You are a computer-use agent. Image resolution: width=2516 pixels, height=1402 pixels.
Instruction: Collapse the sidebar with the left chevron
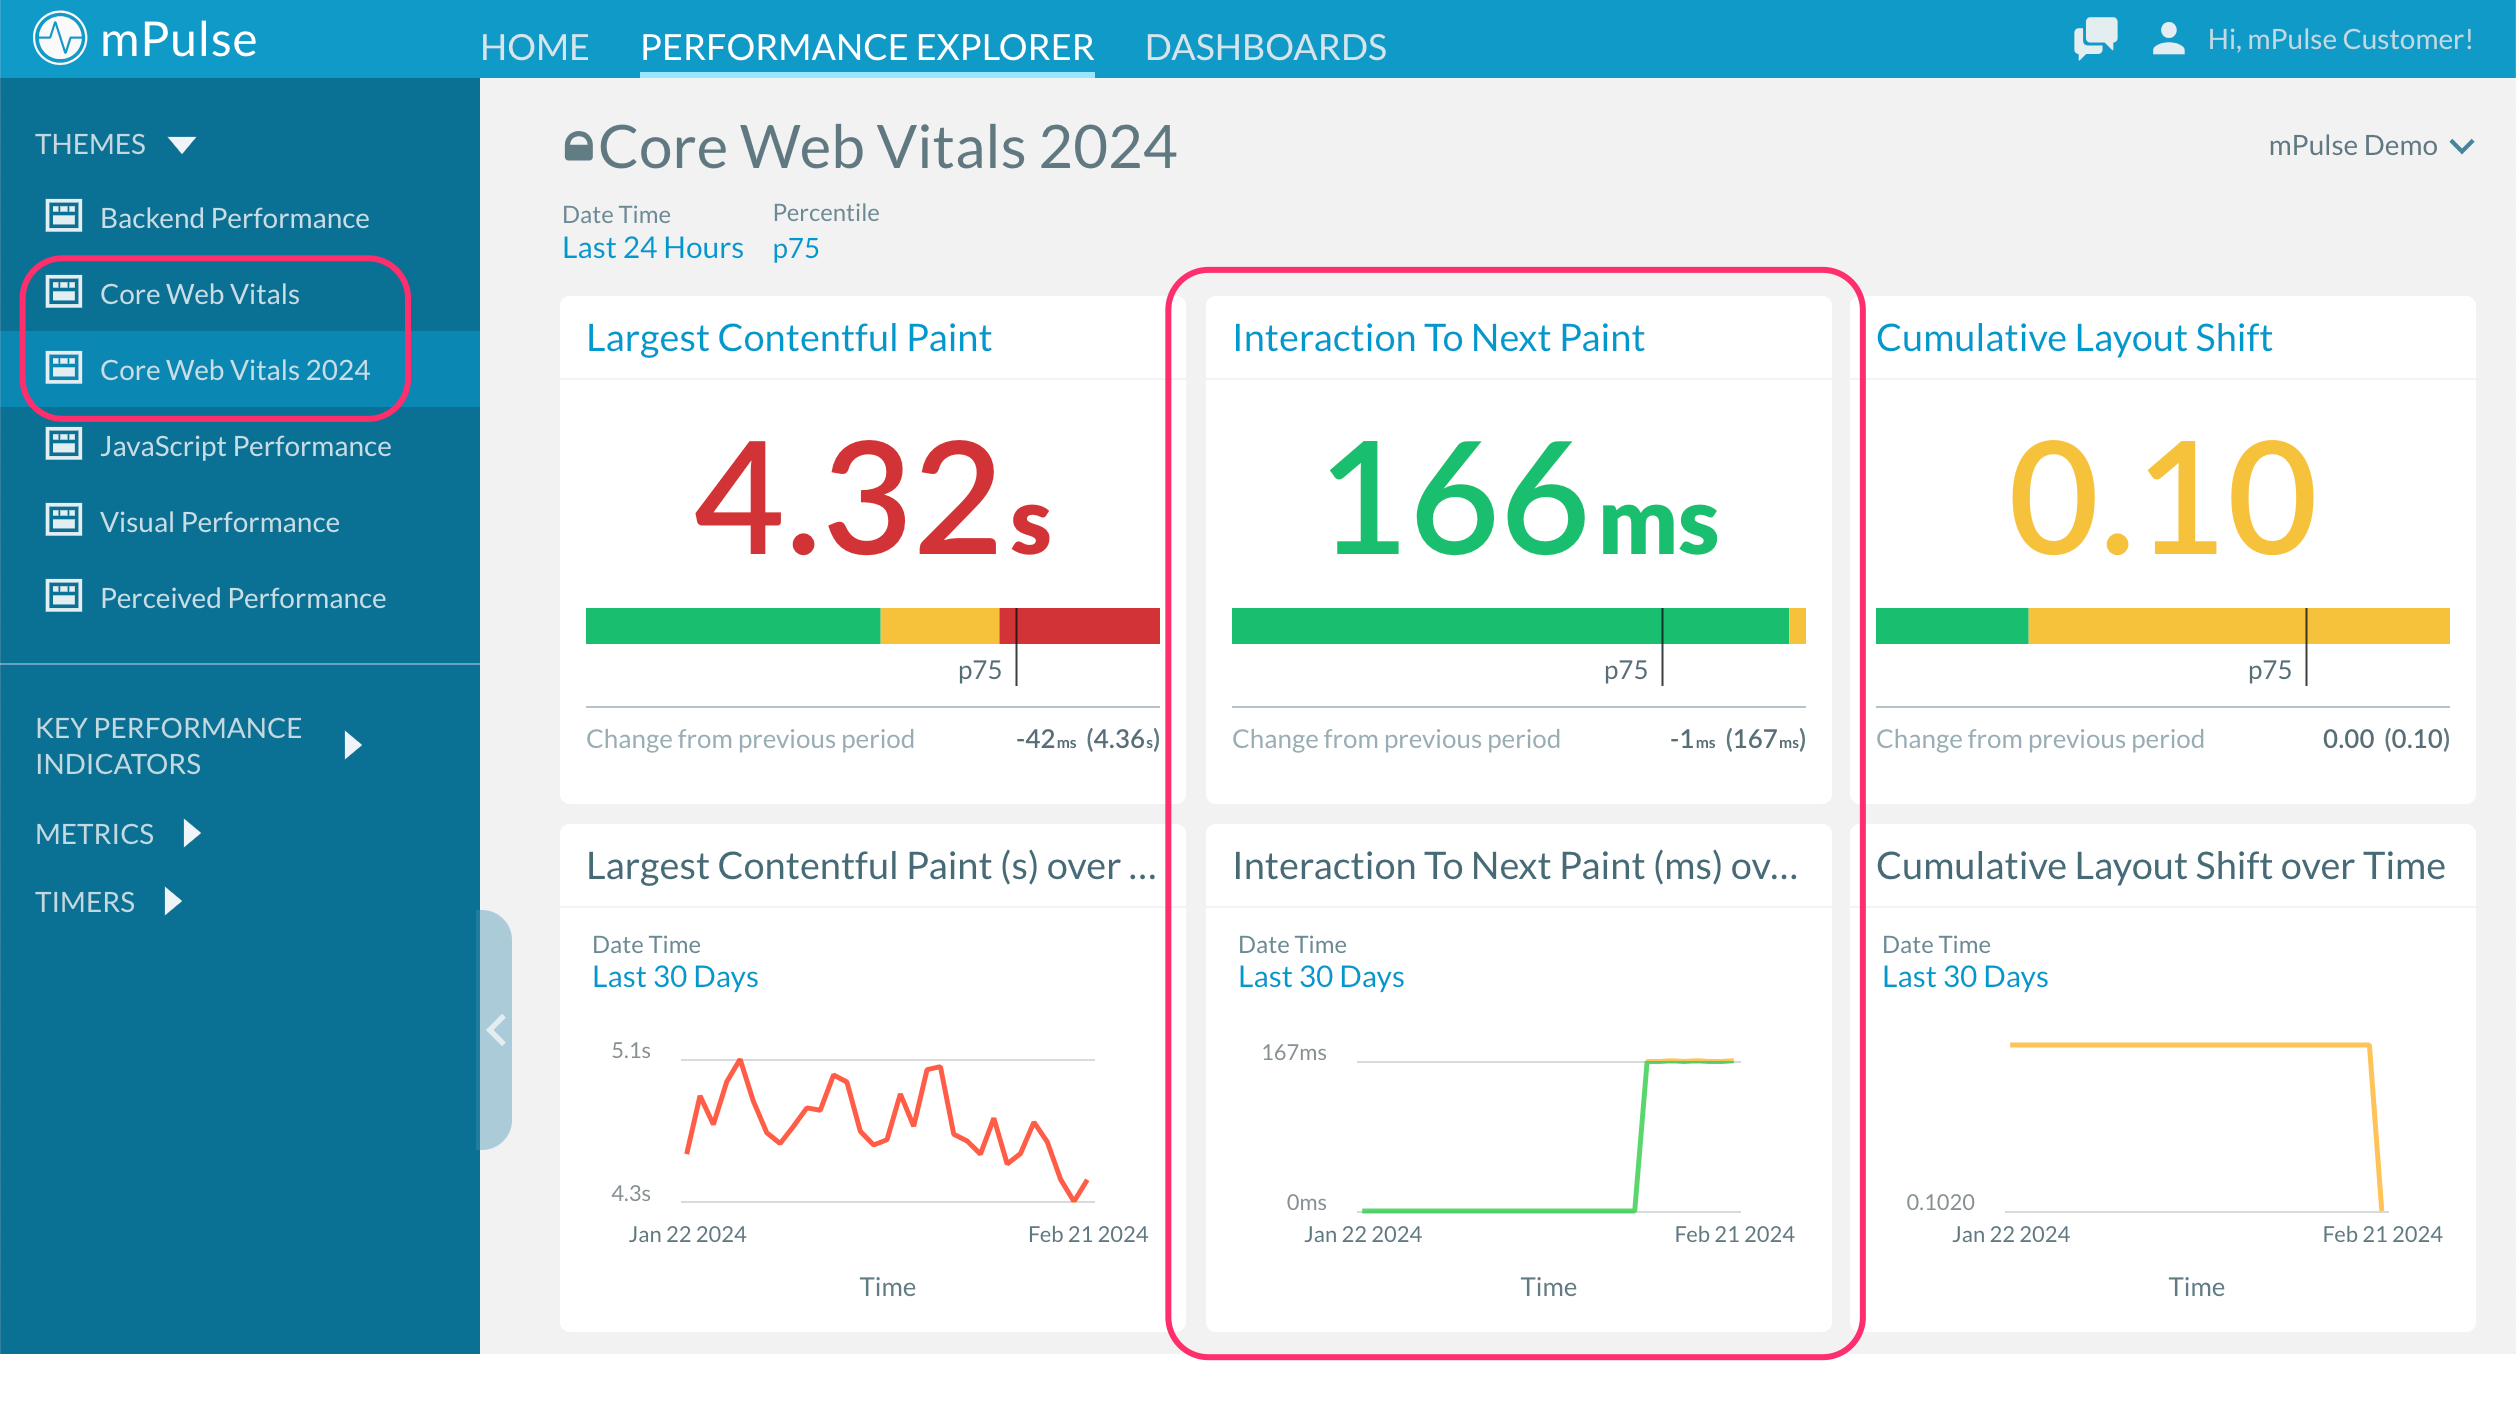495,1030
